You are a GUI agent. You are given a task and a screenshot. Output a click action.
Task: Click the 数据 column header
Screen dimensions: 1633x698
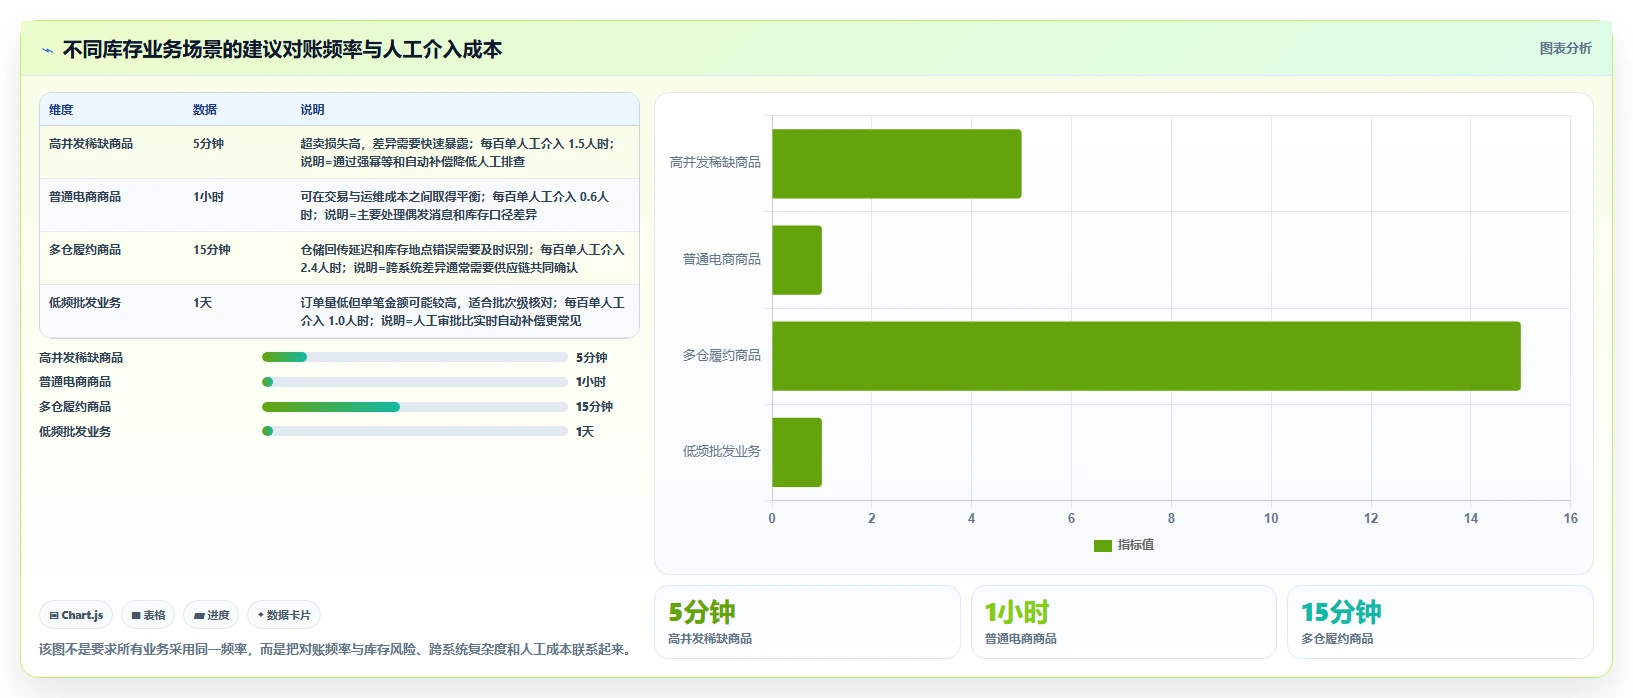[x=205, y=110]
